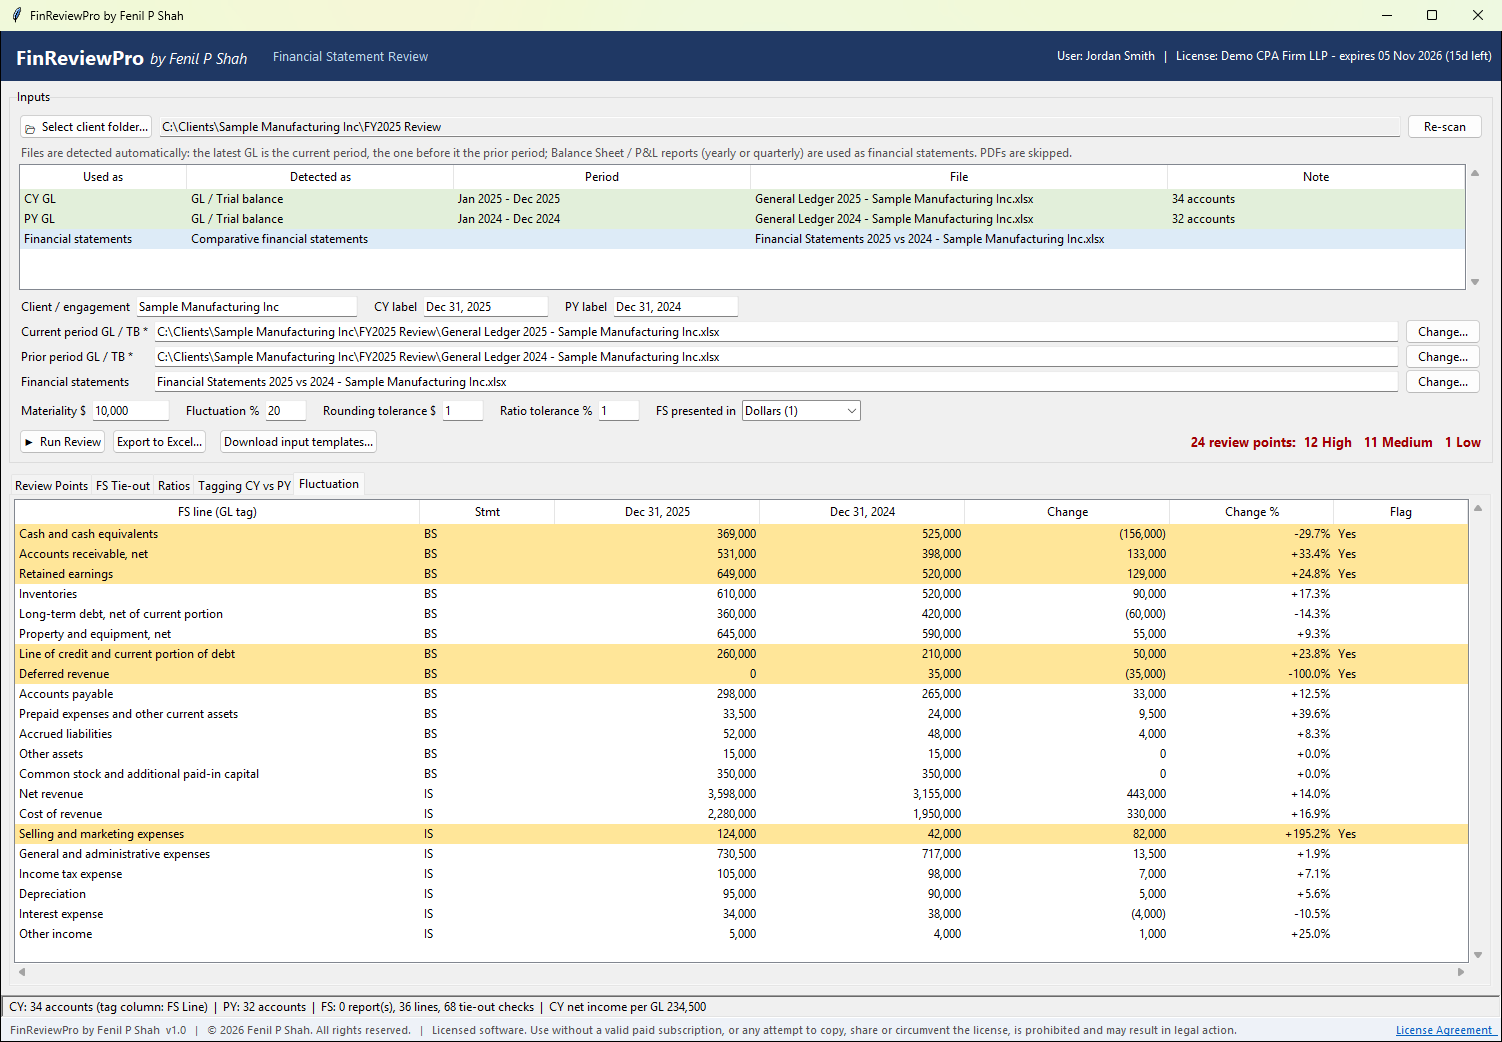The image size is (1502, 1042).
Task: Select the Fluctuation tab
Action: tap(329, 484)
